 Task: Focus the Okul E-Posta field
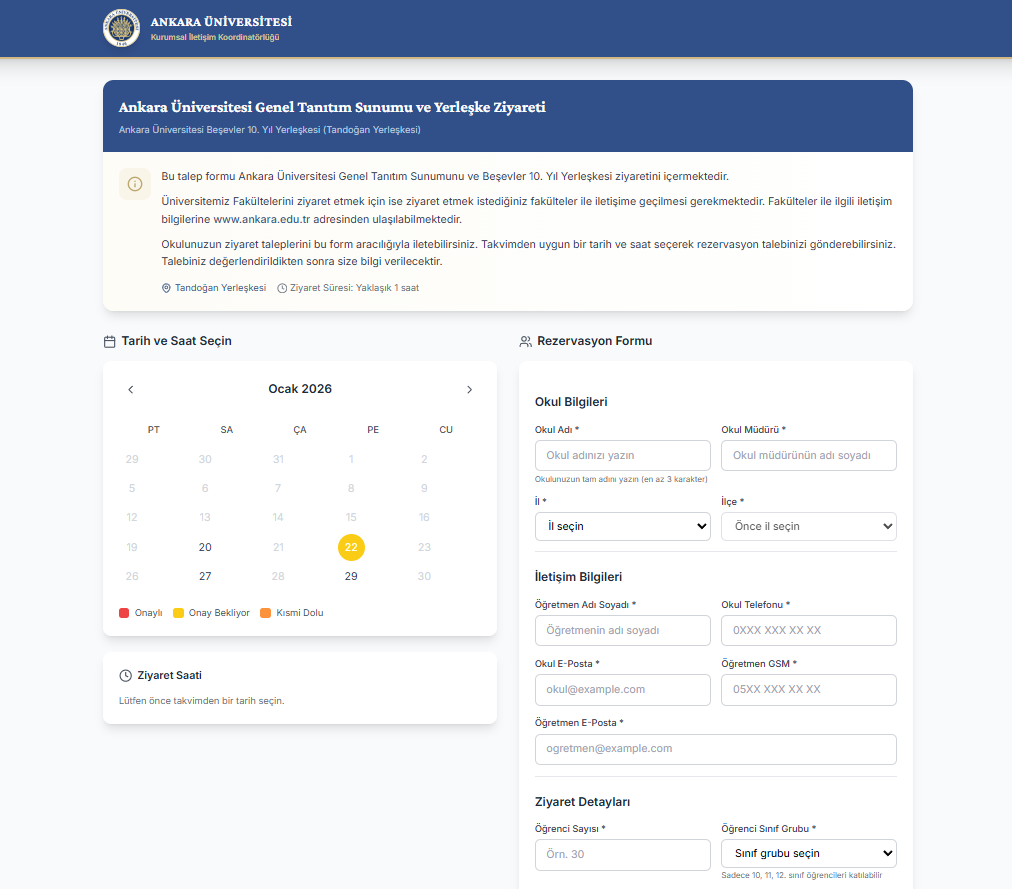pyautogui.click(x=623, y=690)
